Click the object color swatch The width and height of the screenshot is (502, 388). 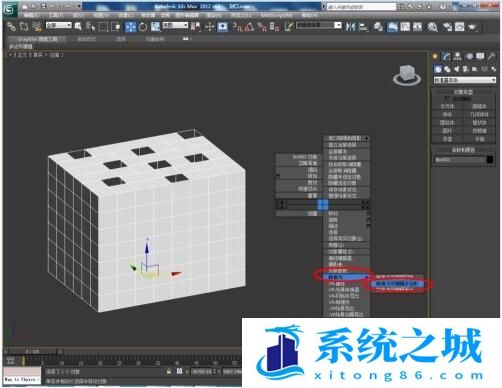[490, 160]
